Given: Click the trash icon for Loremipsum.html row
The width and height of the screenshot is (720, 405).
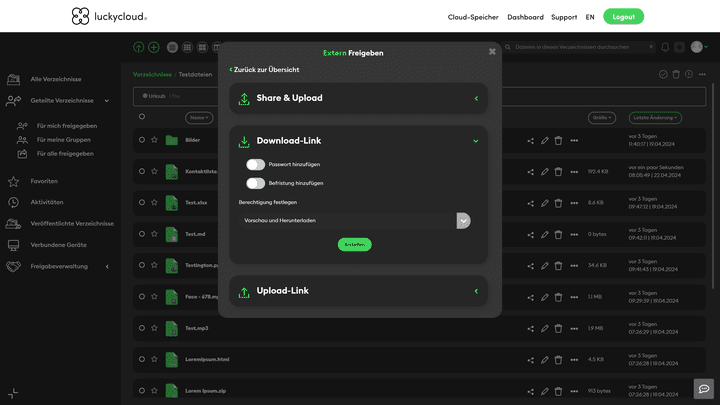Looking at the screenshot, I should click(x=559, y=359).
